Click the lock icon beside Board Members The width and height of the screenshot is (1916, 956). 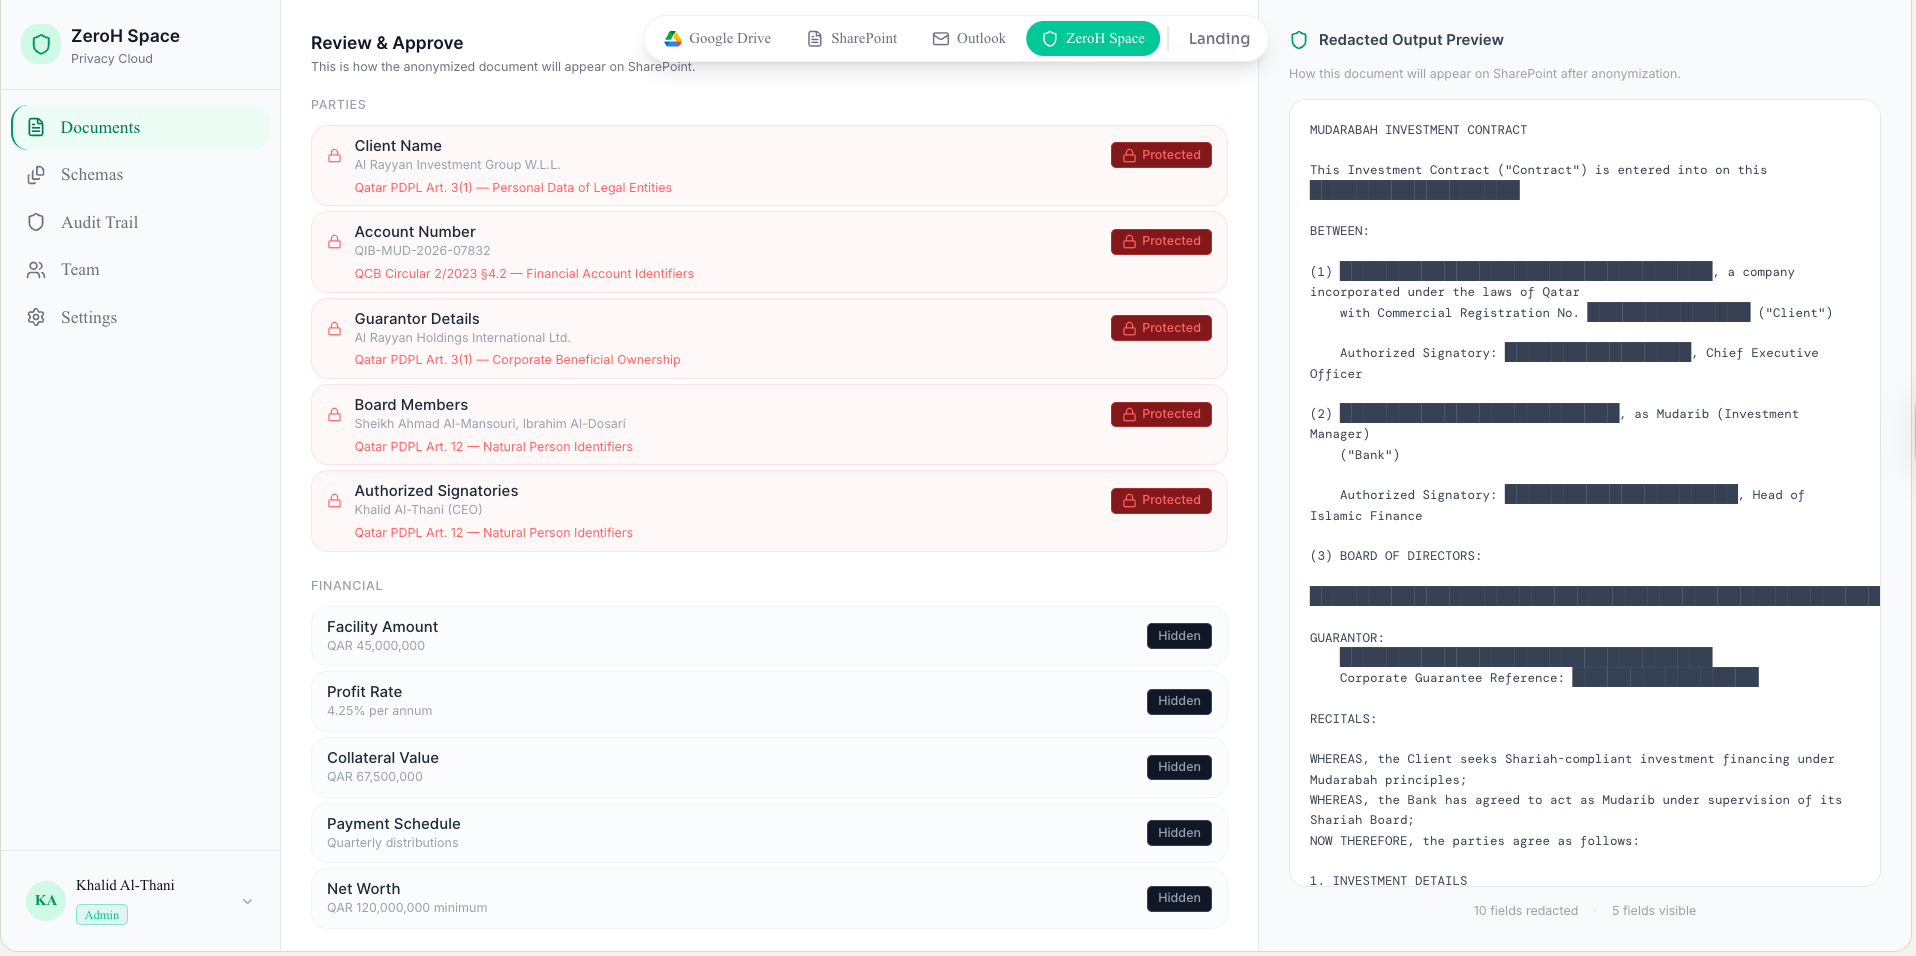(x=335, y=414)
